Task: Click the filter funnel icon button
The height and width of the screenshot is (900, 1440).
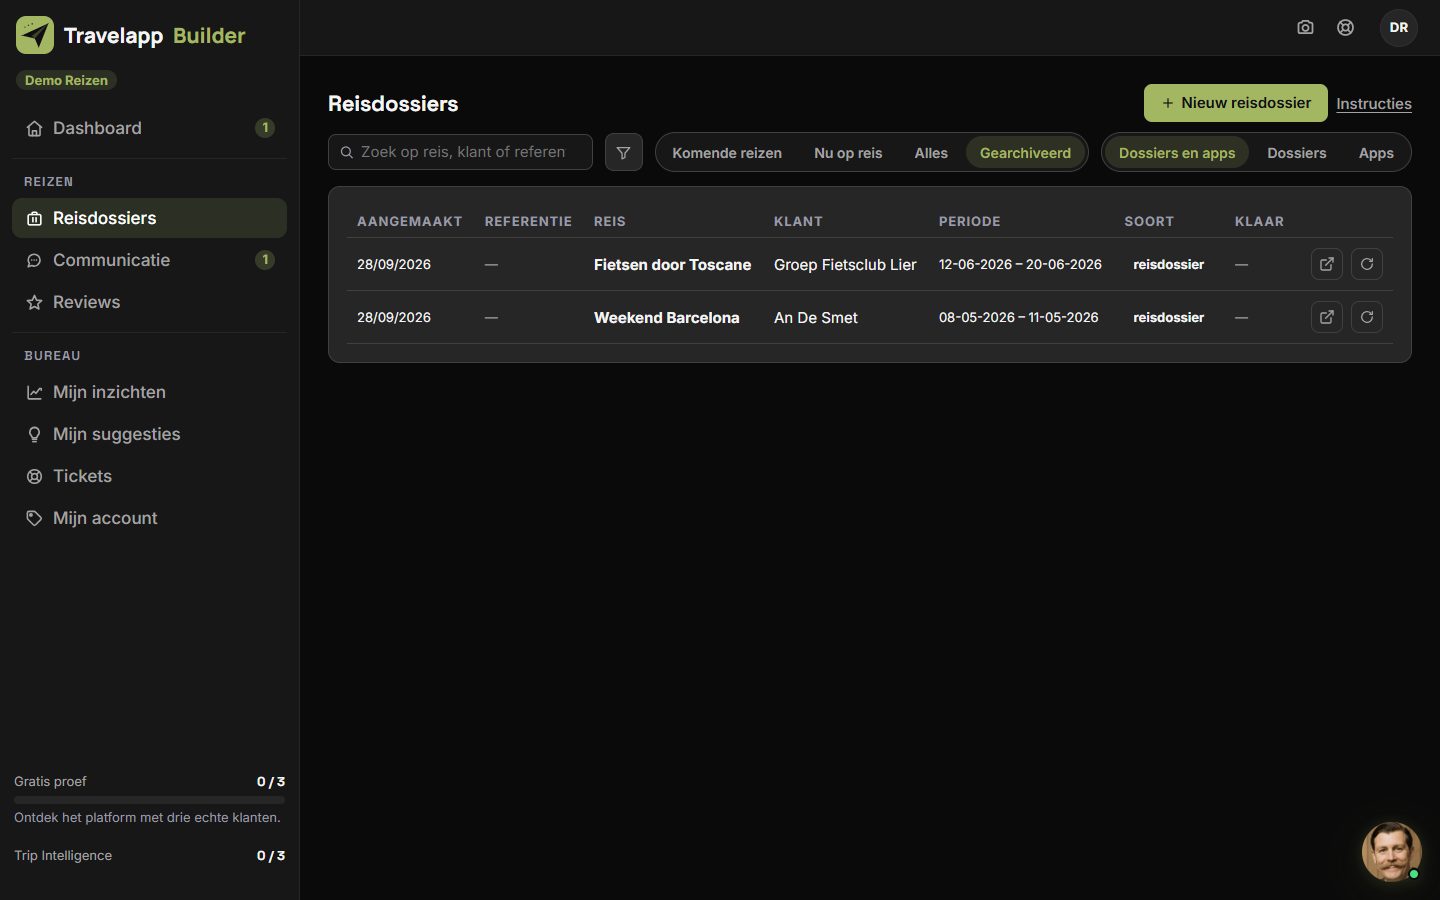Action: click(x=624, y=153)
